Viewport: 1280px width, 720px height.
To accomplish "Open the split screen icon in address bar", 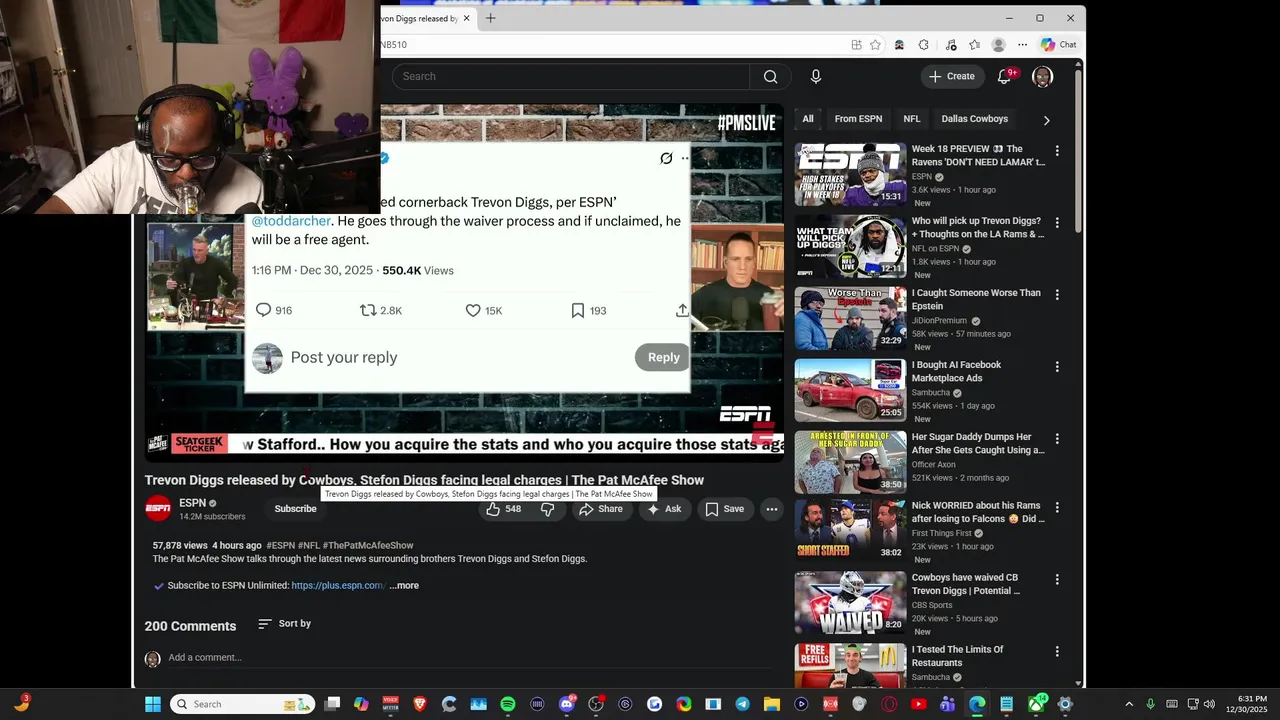I will tap(856, 45).
